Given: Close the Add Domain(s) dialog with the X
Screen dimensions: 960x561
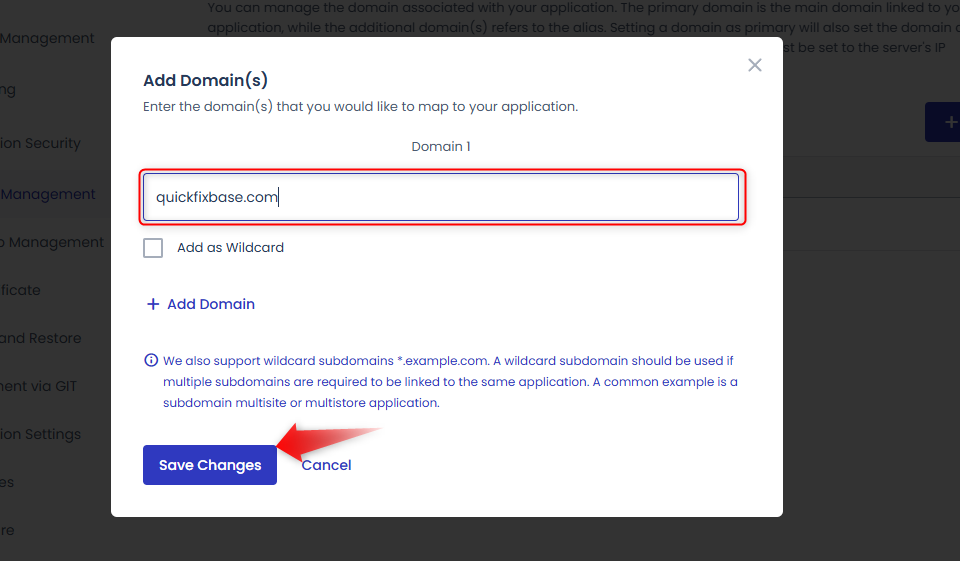Looking at the screenshot, I should 754,65.
